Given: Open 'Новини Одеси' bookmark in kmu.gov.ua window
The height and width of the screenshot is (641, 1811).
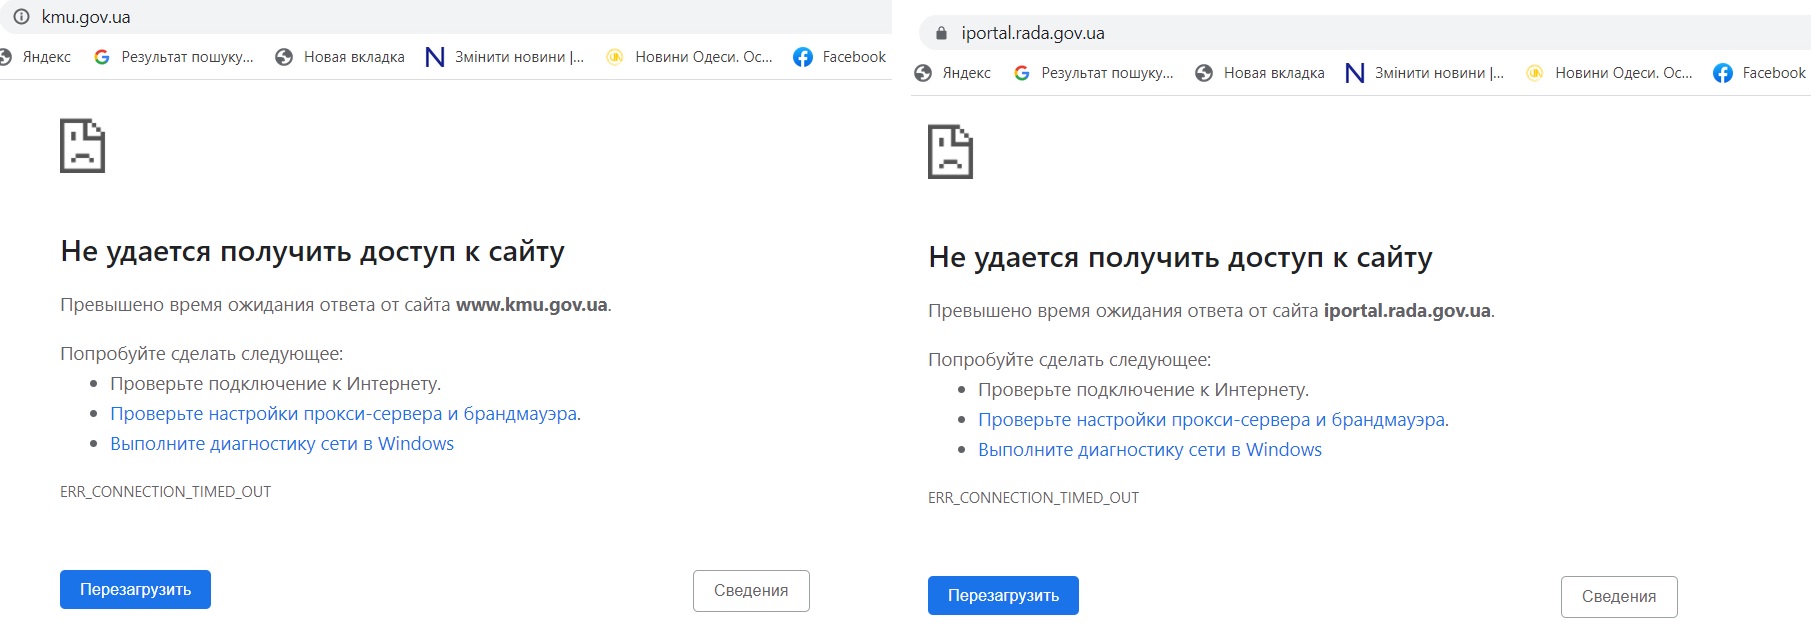Looking at the screenshot, I should (690, 57).
